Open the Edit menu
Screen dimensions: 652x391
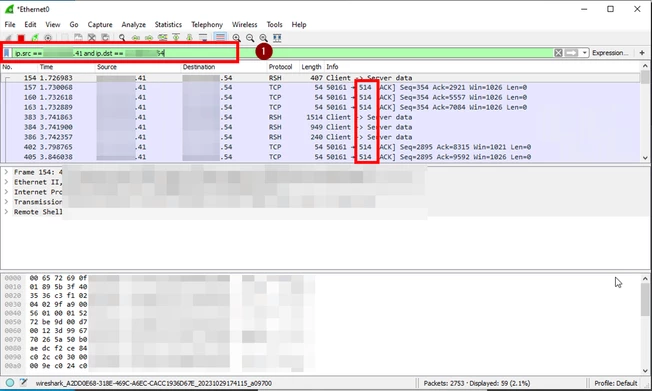[x=30, y=25]
